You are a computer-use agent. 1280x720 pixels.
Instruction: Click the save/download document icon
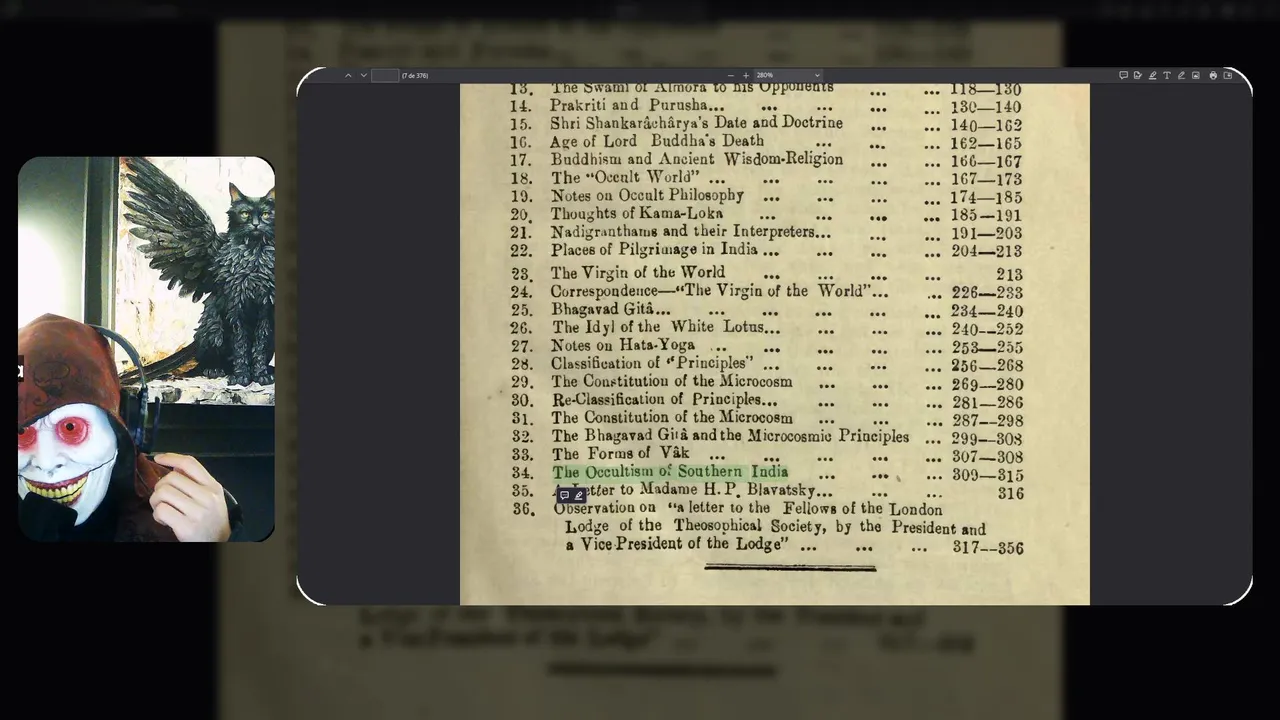click(x=1228, y=75)
